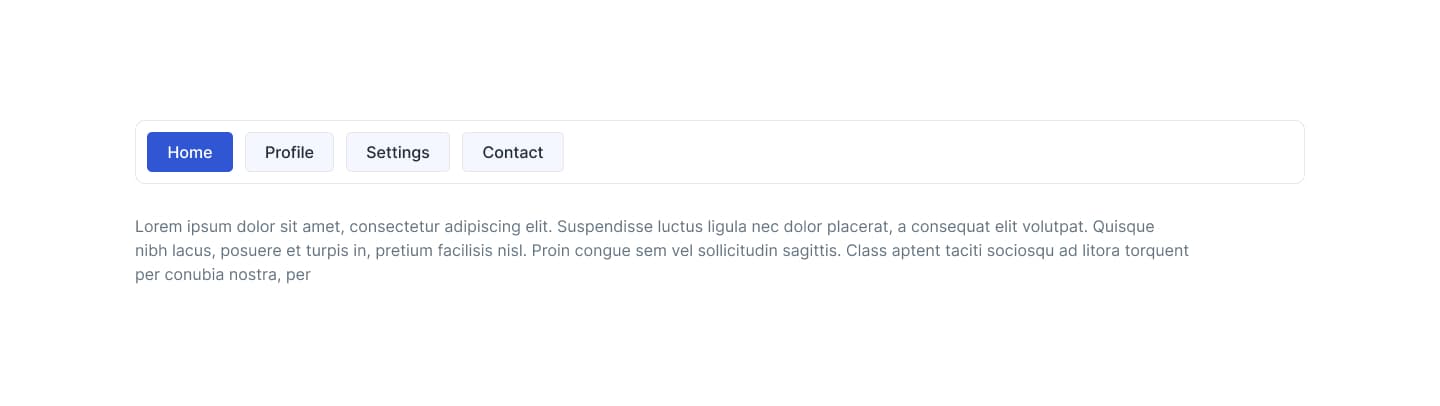Click the words "conubia nostra" in the last line
1440x406 pixels.
coord(219,275)
